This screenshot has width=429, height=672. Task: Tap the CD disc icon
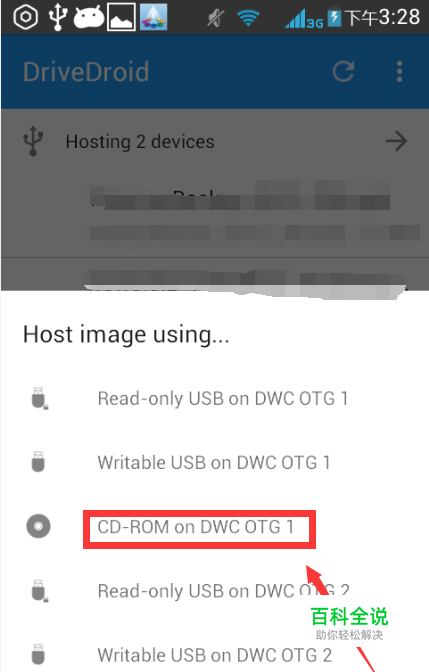[39, 526]
